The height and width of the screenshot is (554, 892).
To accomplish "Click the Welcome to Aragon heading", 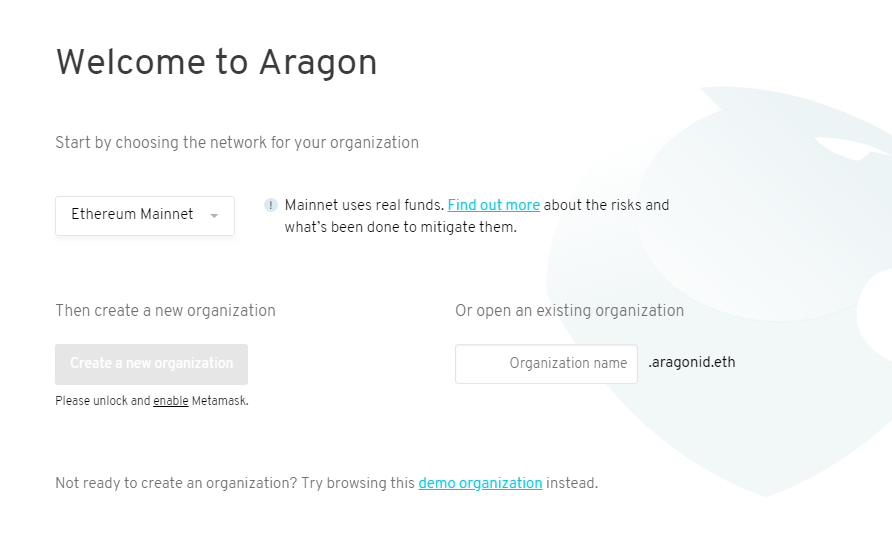I will (216, 62).
